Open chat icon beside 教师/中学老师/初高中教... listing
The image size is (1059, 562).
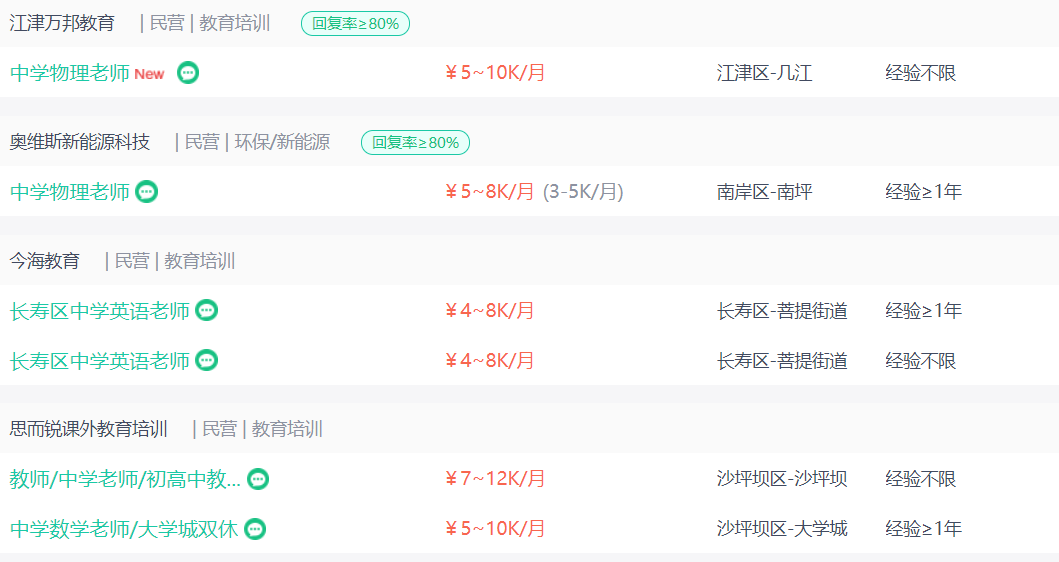coord(258,479)
